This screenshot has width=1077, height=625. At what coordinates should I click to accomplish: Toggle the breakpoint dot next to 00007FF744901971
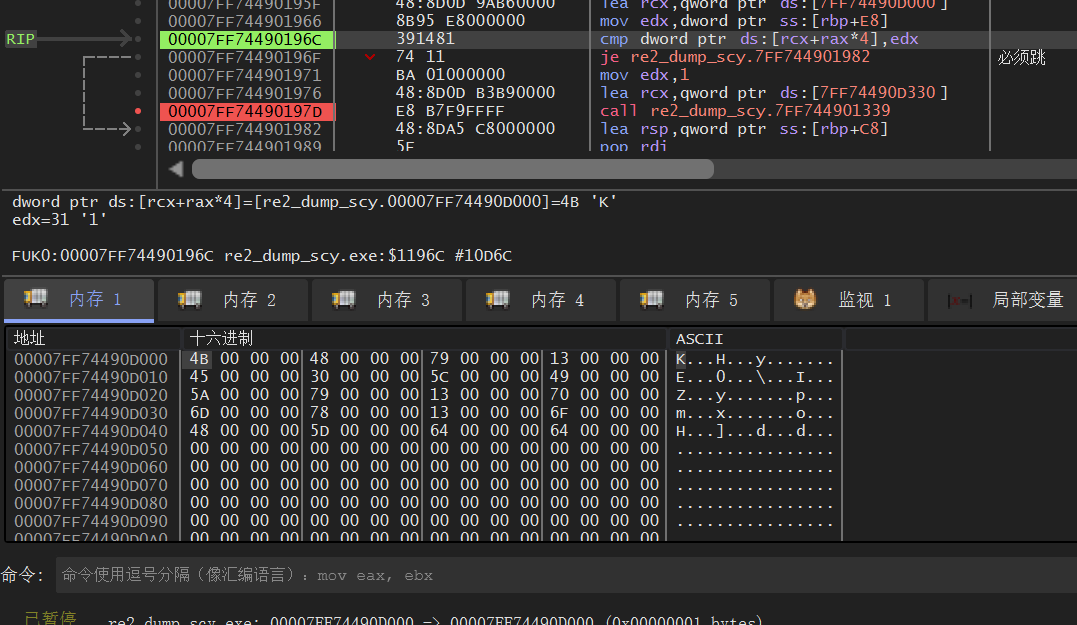coord(137,74)
